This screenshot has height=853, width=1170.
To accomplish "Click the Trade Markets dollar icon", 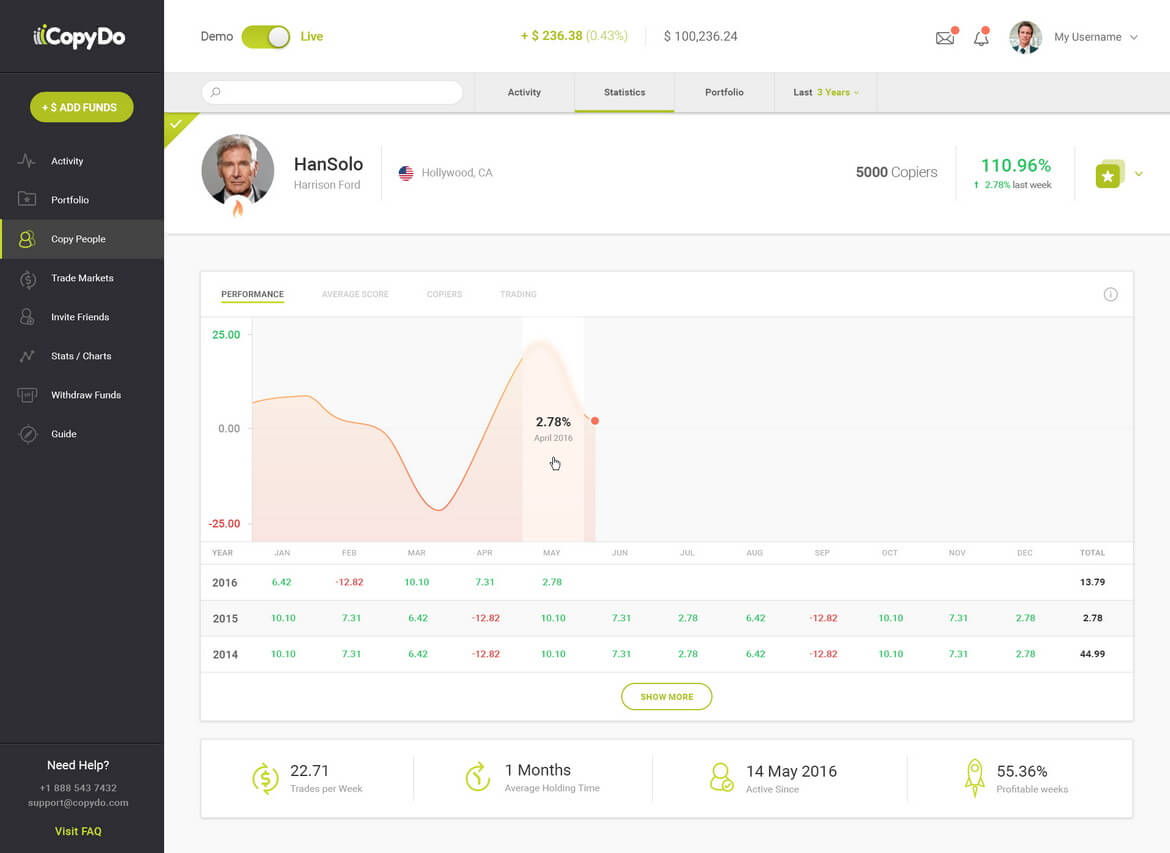I will point(28,278).
